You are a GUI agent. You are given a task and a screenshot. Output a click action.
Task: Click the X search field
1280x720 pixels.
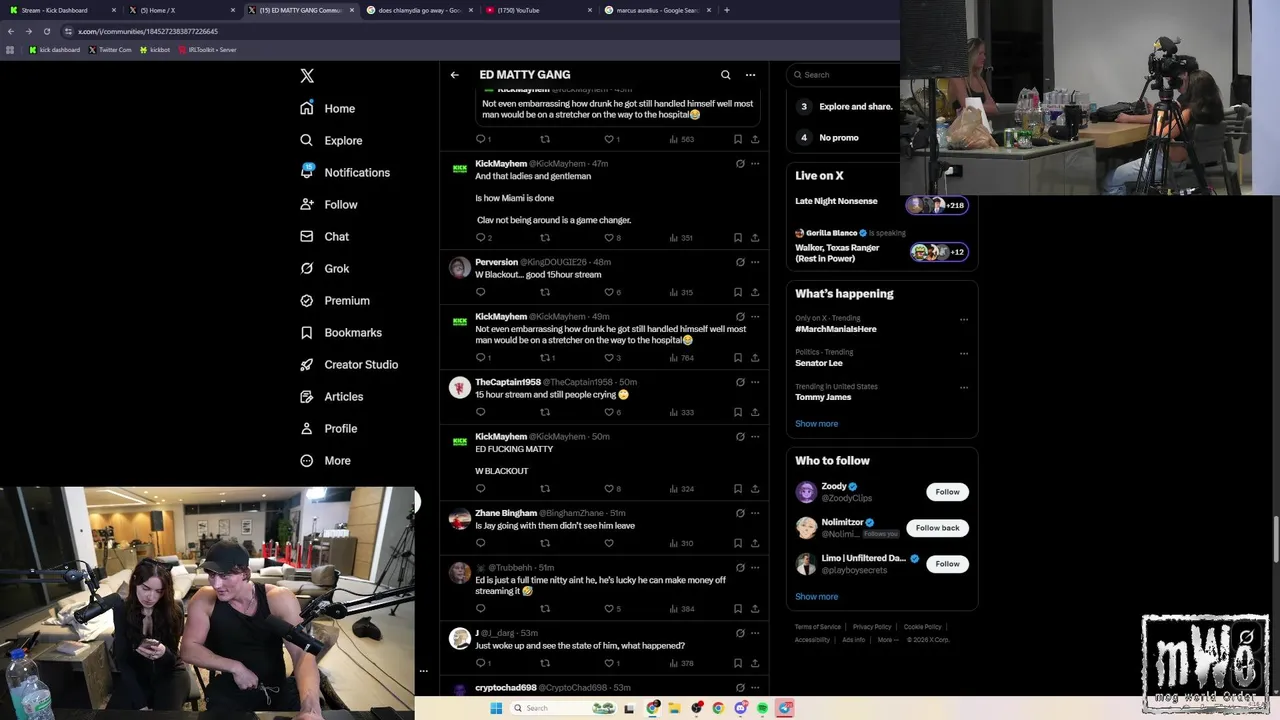pos(845,75)
